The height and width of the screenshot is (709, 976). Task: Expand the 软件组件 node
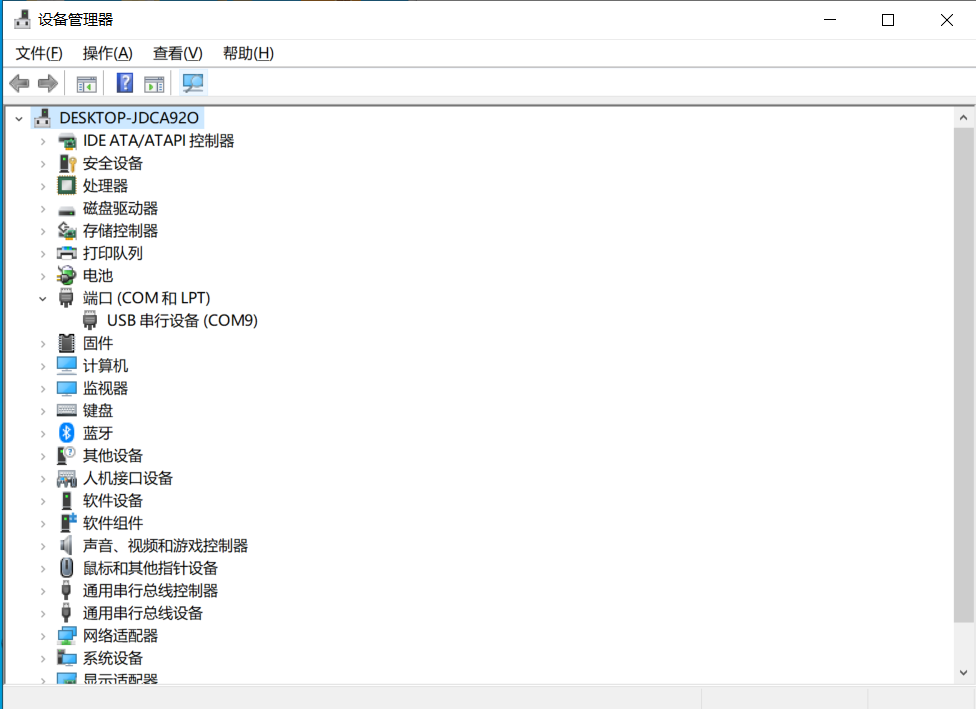(43, 524)
